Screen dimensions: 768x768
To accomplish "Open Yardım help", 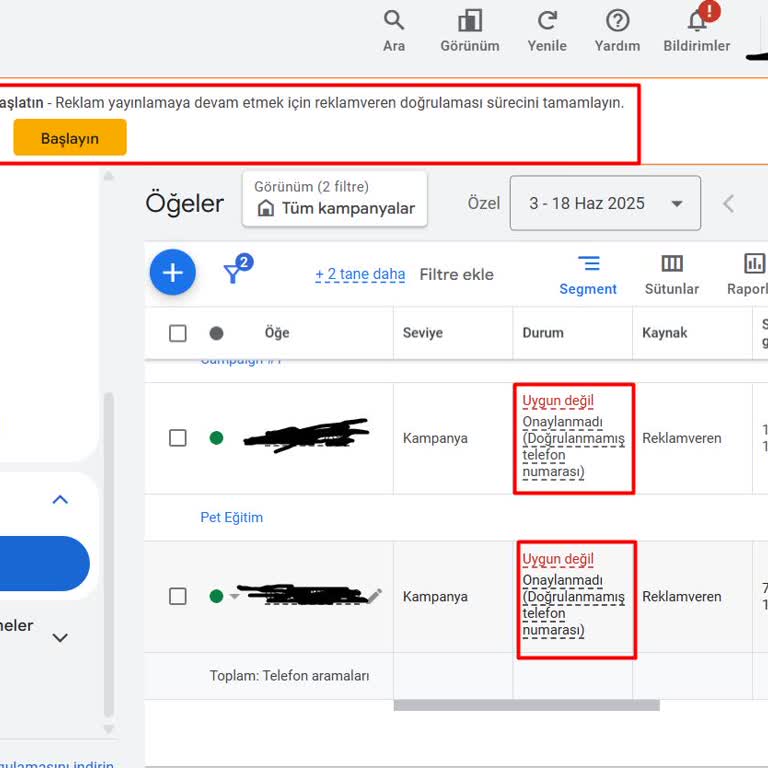I will click(617, 30).
